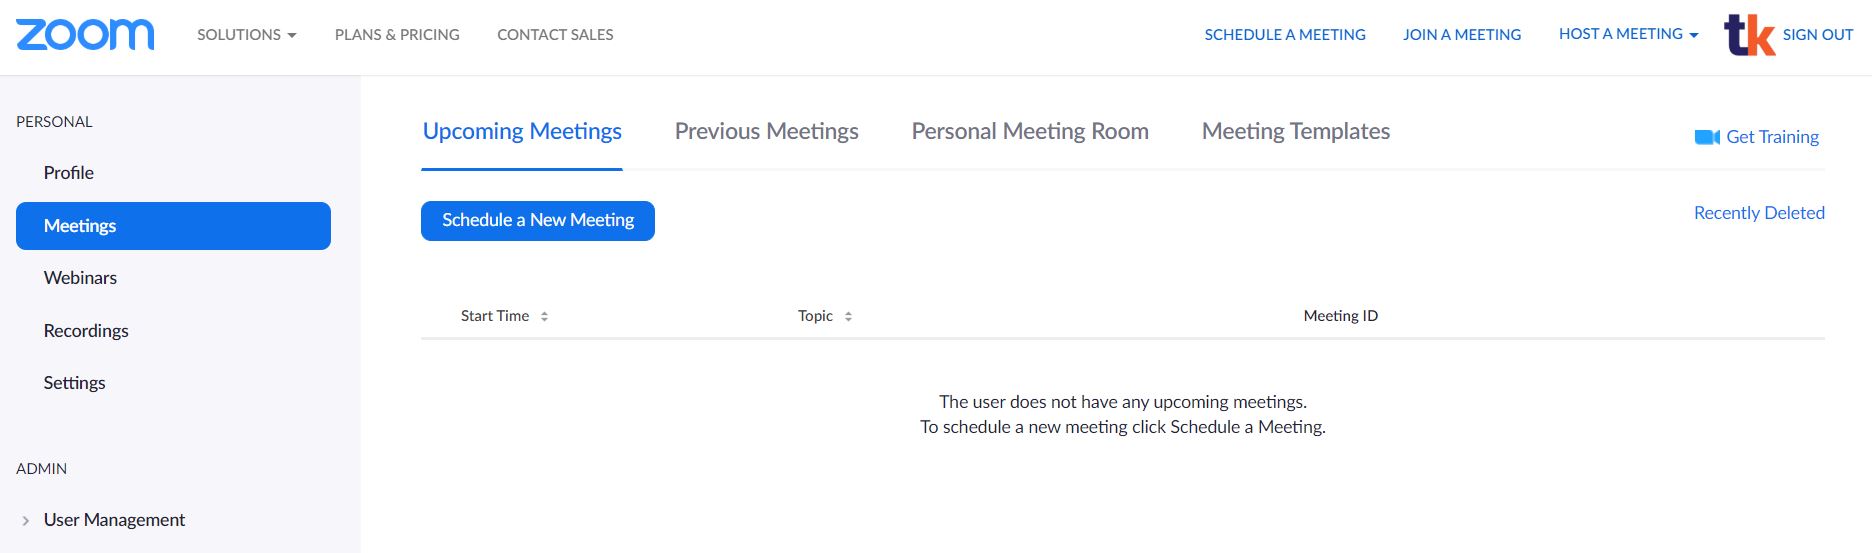Open the Solutions dropdown menu
The image size is (1872, 553).
[x=247, y=34]
